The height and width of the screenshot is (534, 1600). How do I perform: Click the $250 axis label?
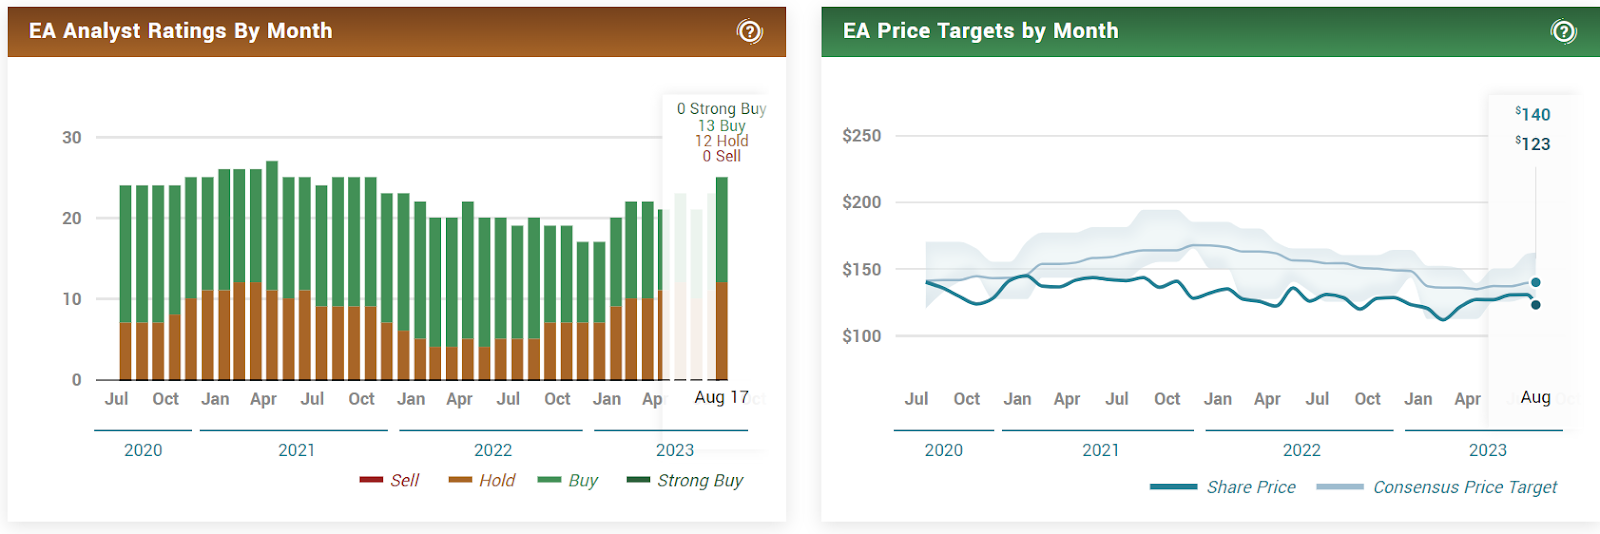pyautogui.click(x=862, y=135)
